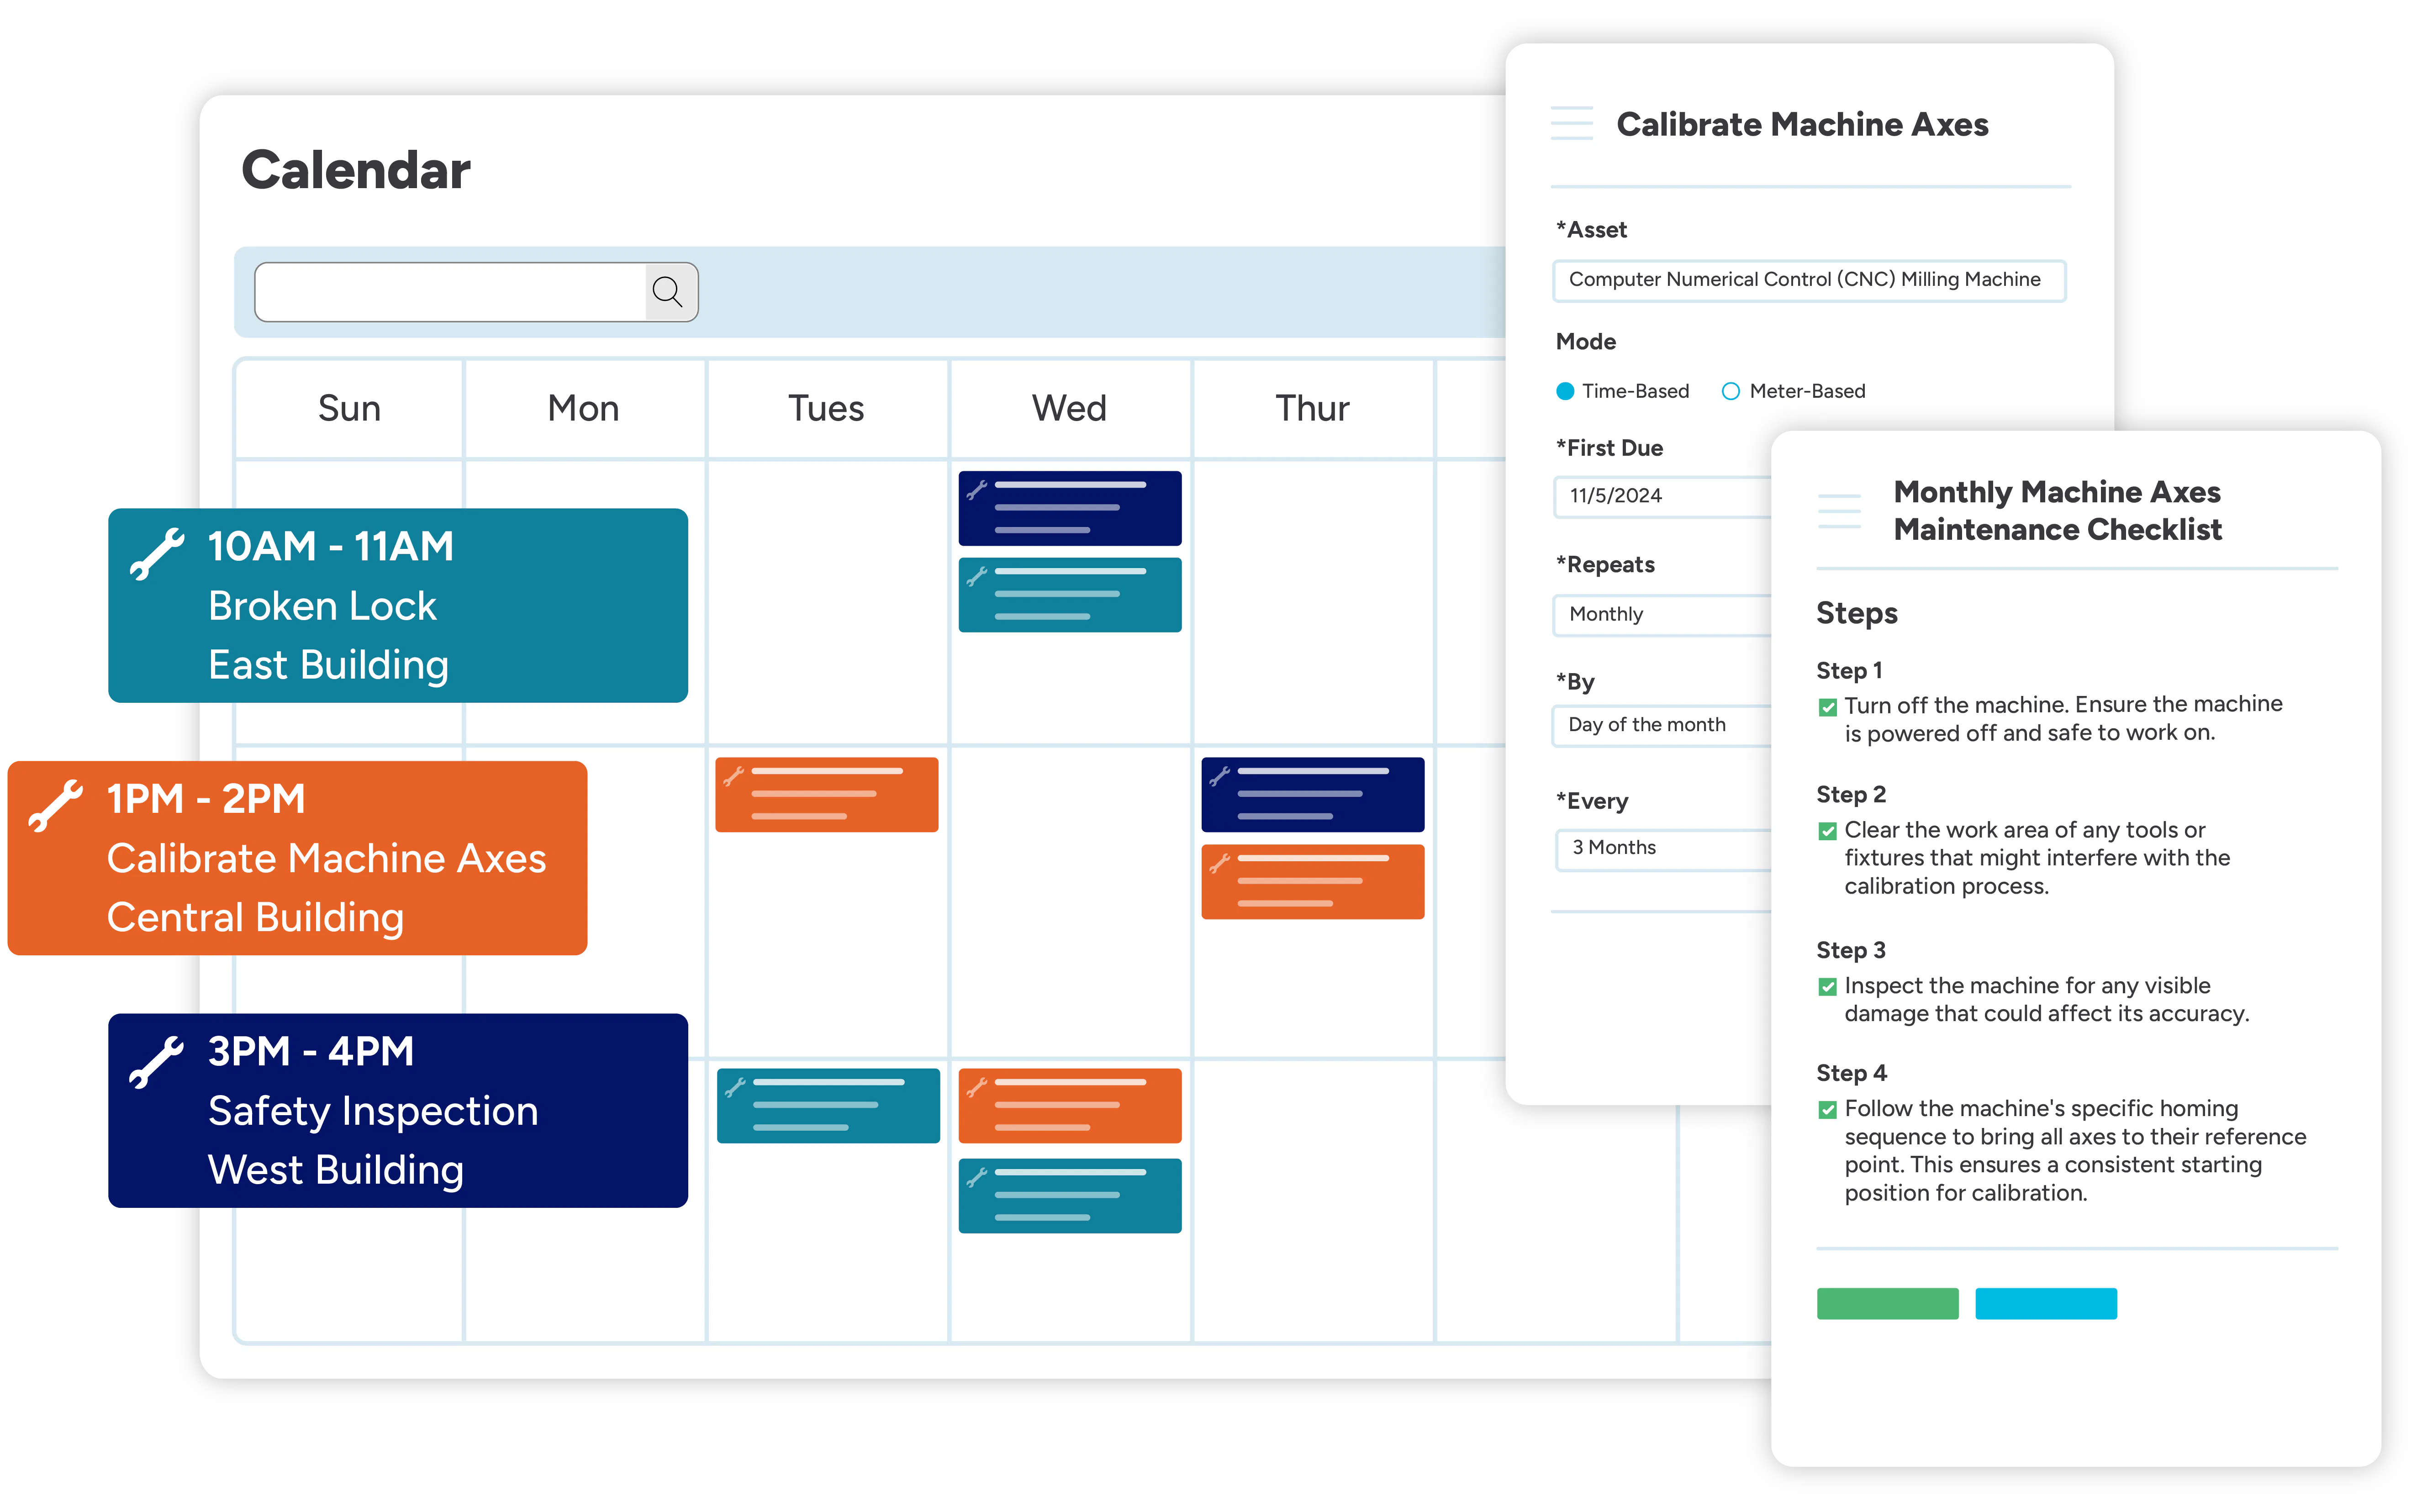This screenshot has width=2422, height=1512.
Task: Open the teal event in Tuesday's bottom row
Action: point(828,1105)
